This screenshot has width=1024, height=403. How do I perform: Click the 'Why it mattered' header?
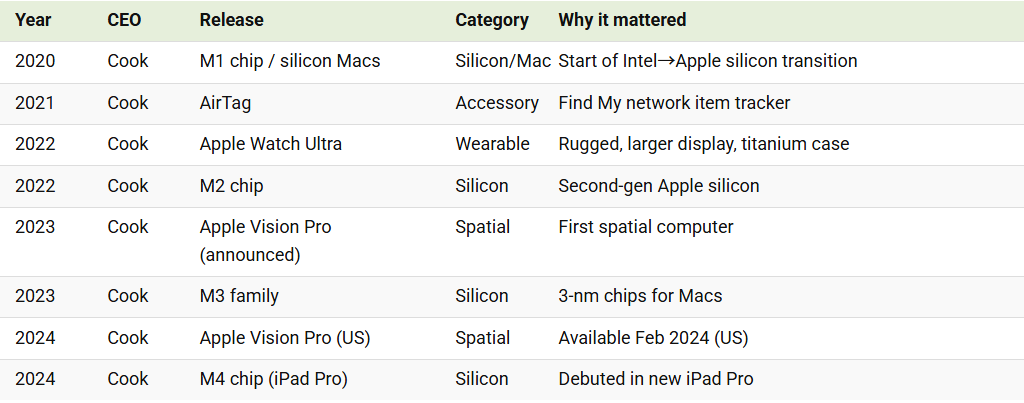coord(622,20)
